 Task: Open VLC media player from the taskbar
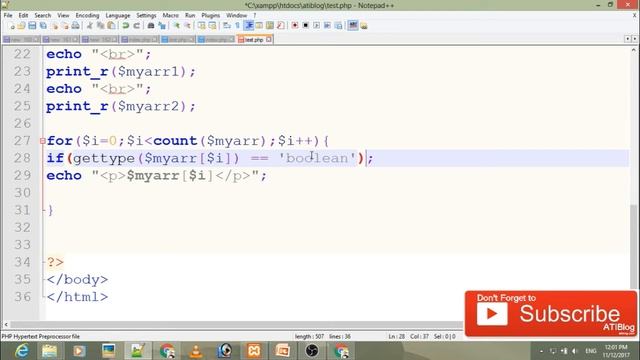coord(196,351)
